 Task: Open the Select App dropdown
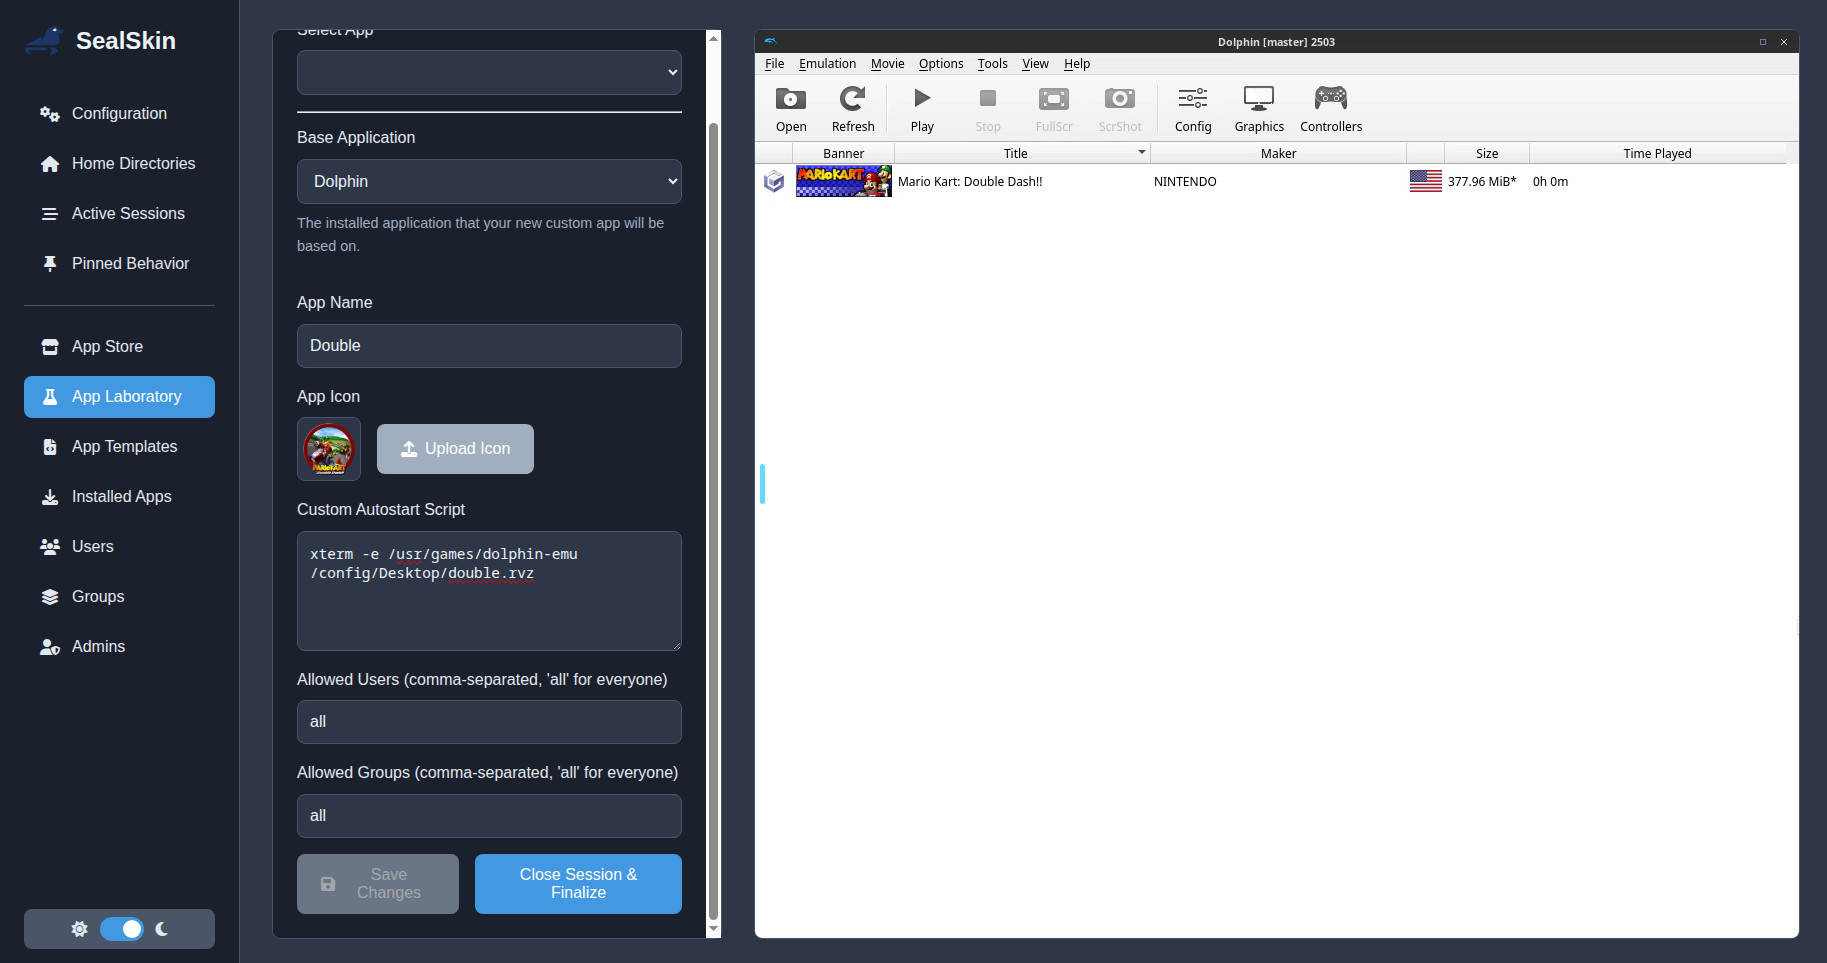(488, 71)
